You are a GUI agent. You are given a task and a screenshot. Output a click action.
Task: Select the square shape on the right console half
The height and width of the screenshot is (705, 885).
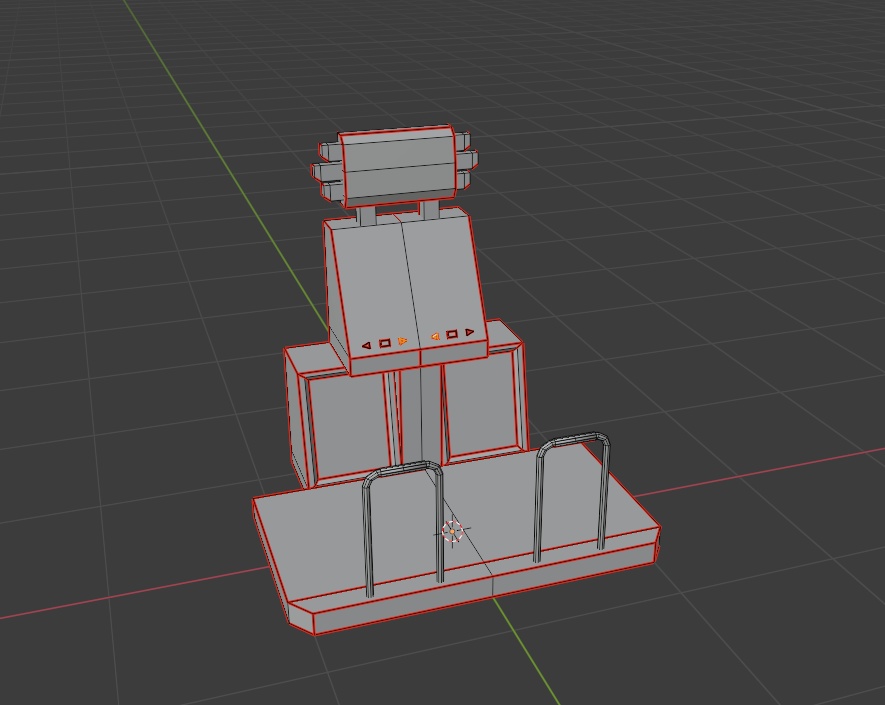(x=452, y=335)
